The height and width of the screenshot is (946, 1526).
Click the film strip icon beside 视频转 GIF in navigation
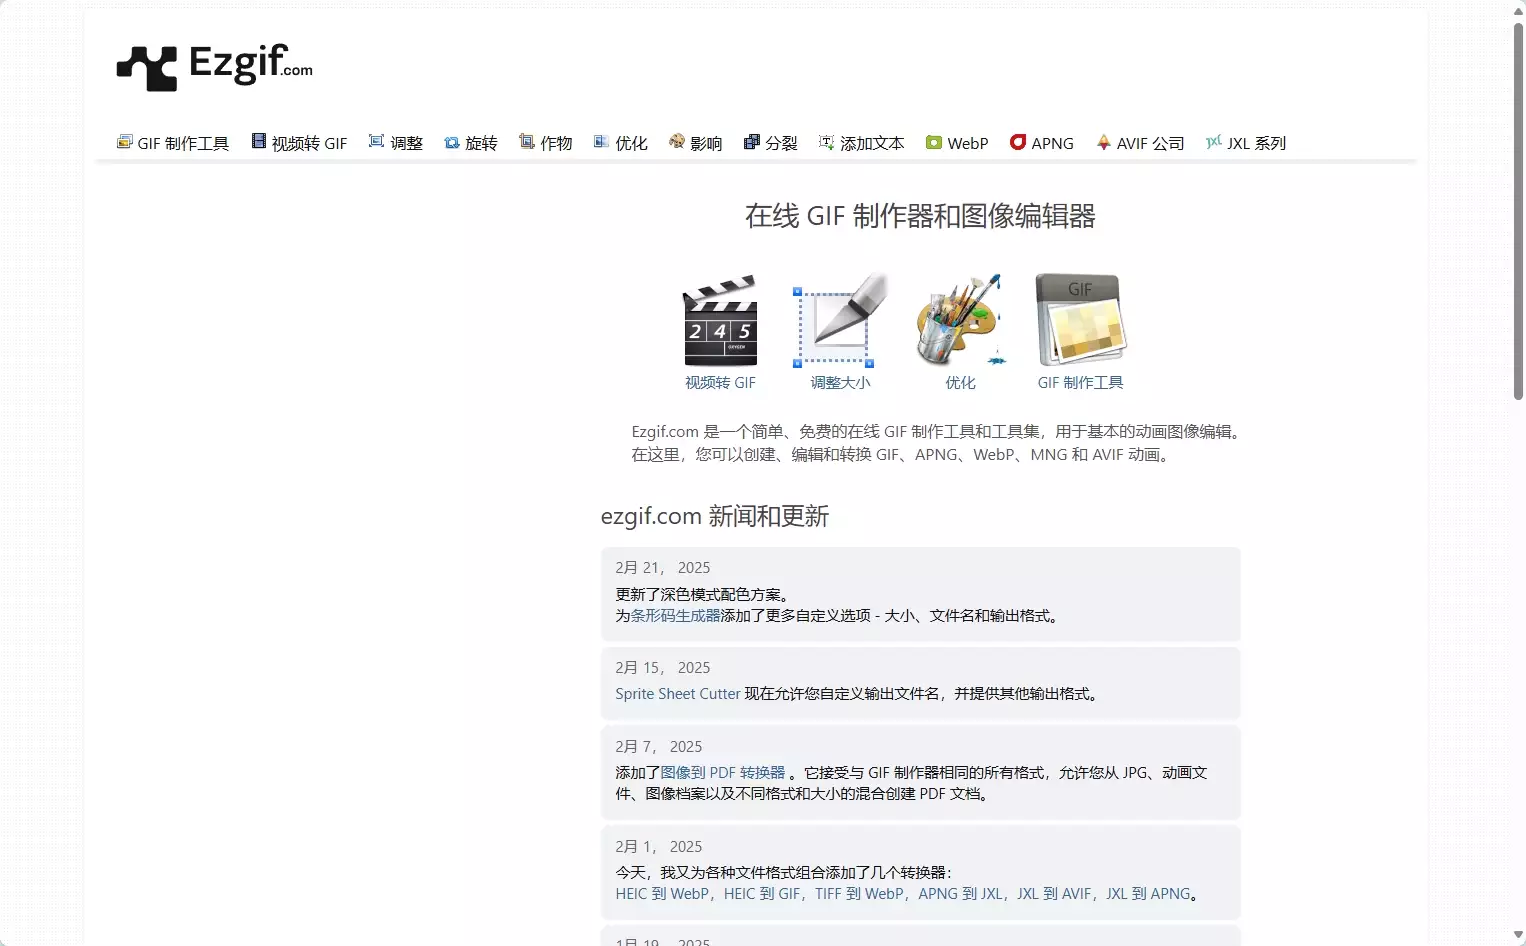[x=259, y=142]
